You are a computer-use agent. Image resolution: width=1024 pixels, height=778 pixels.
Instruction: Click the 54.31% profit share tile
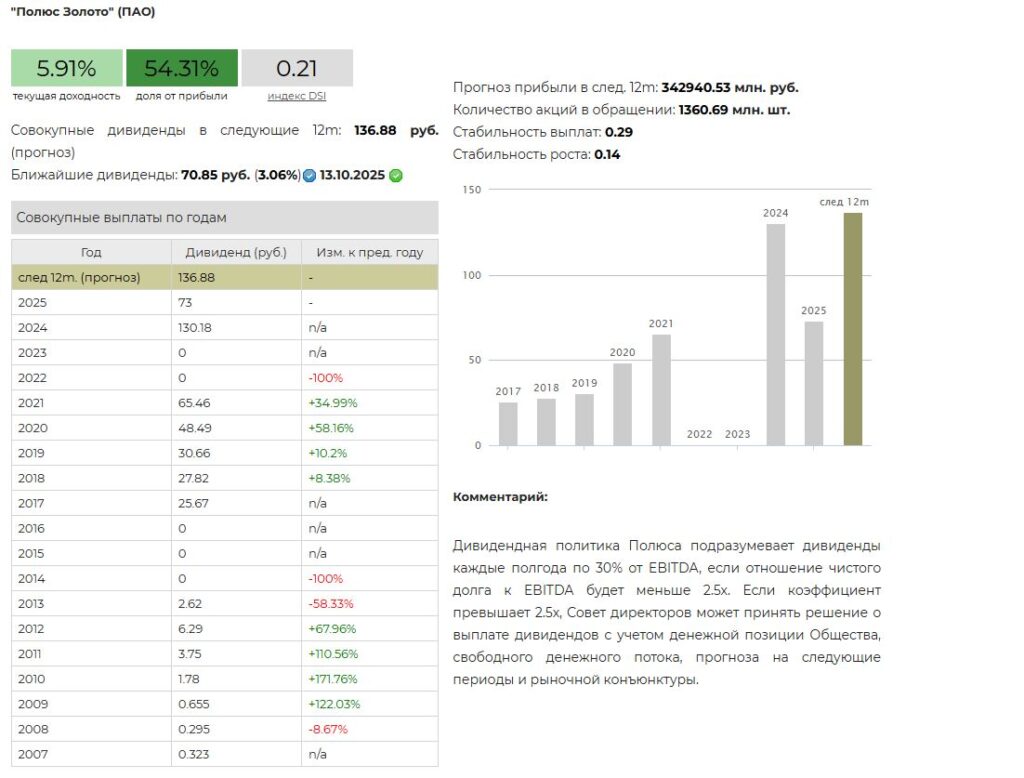tap(181, 68)
